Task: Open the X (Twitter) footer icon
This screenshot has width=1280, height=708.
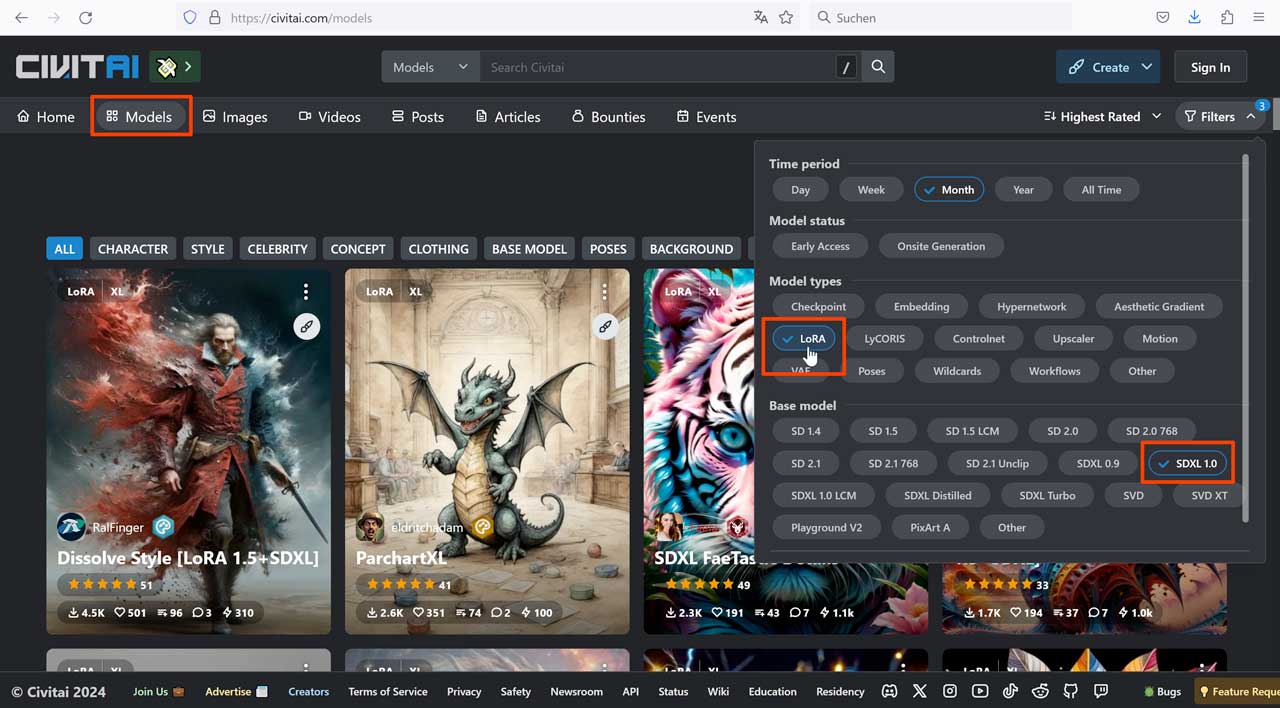Action: coord(920,691)
